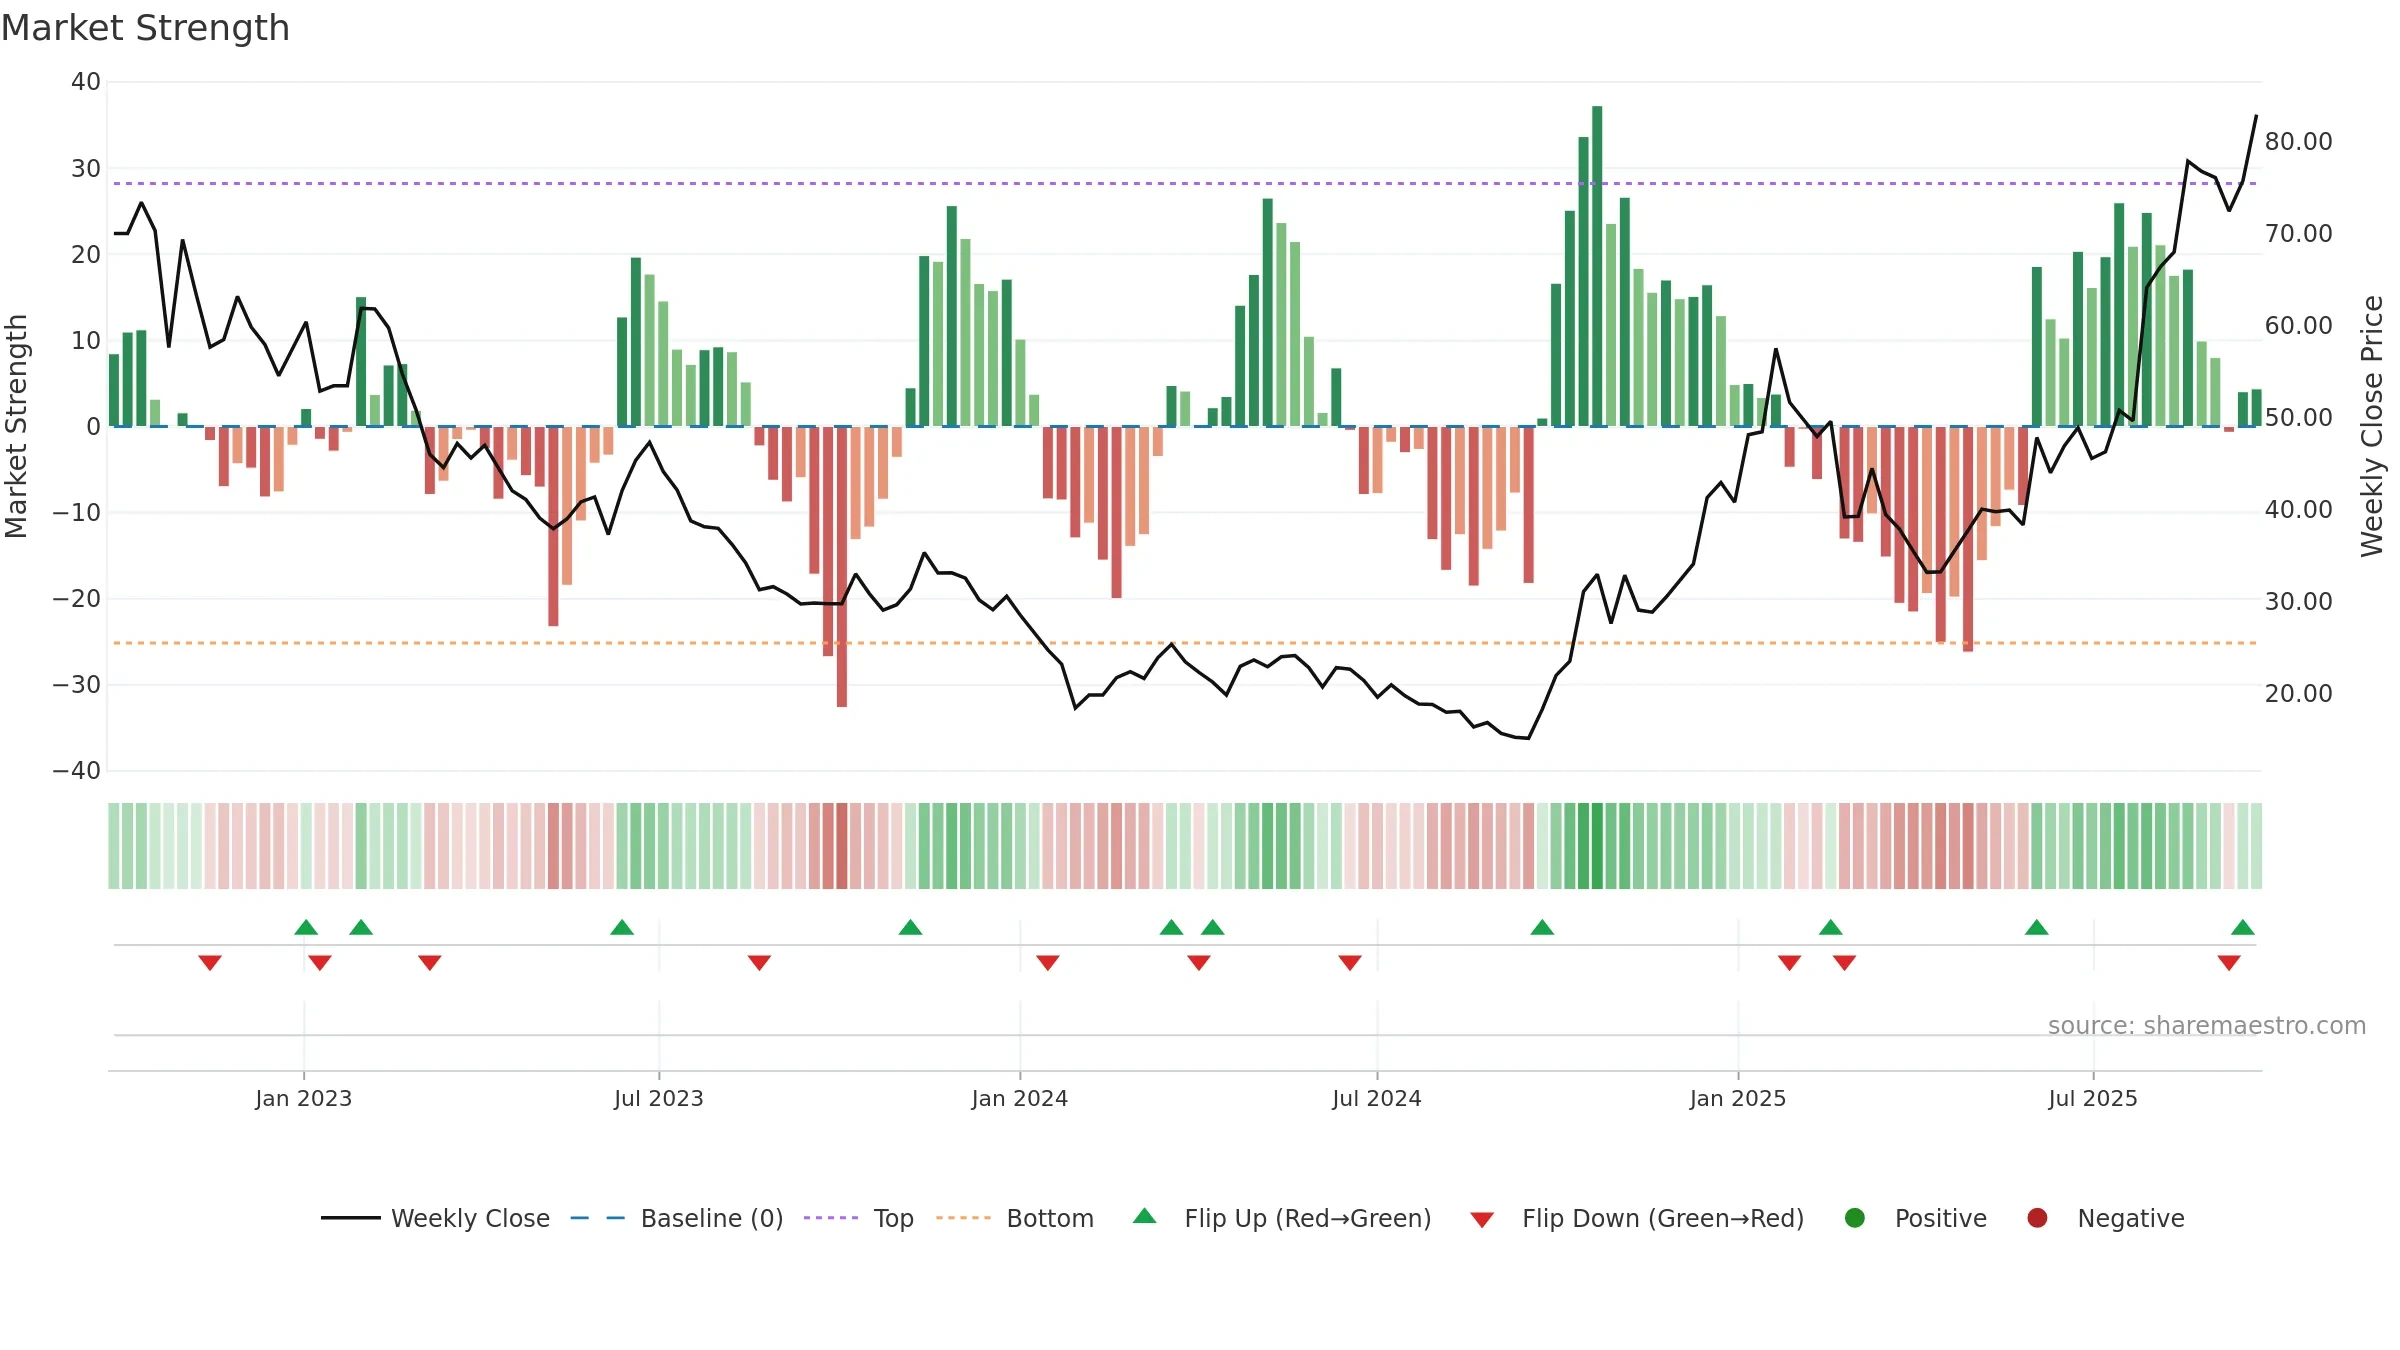The width and height of the screenshot is (2400, 1350).
Task: Click the last green flip-up marker after Jul 2025
Action: [x=2243, y=927]
